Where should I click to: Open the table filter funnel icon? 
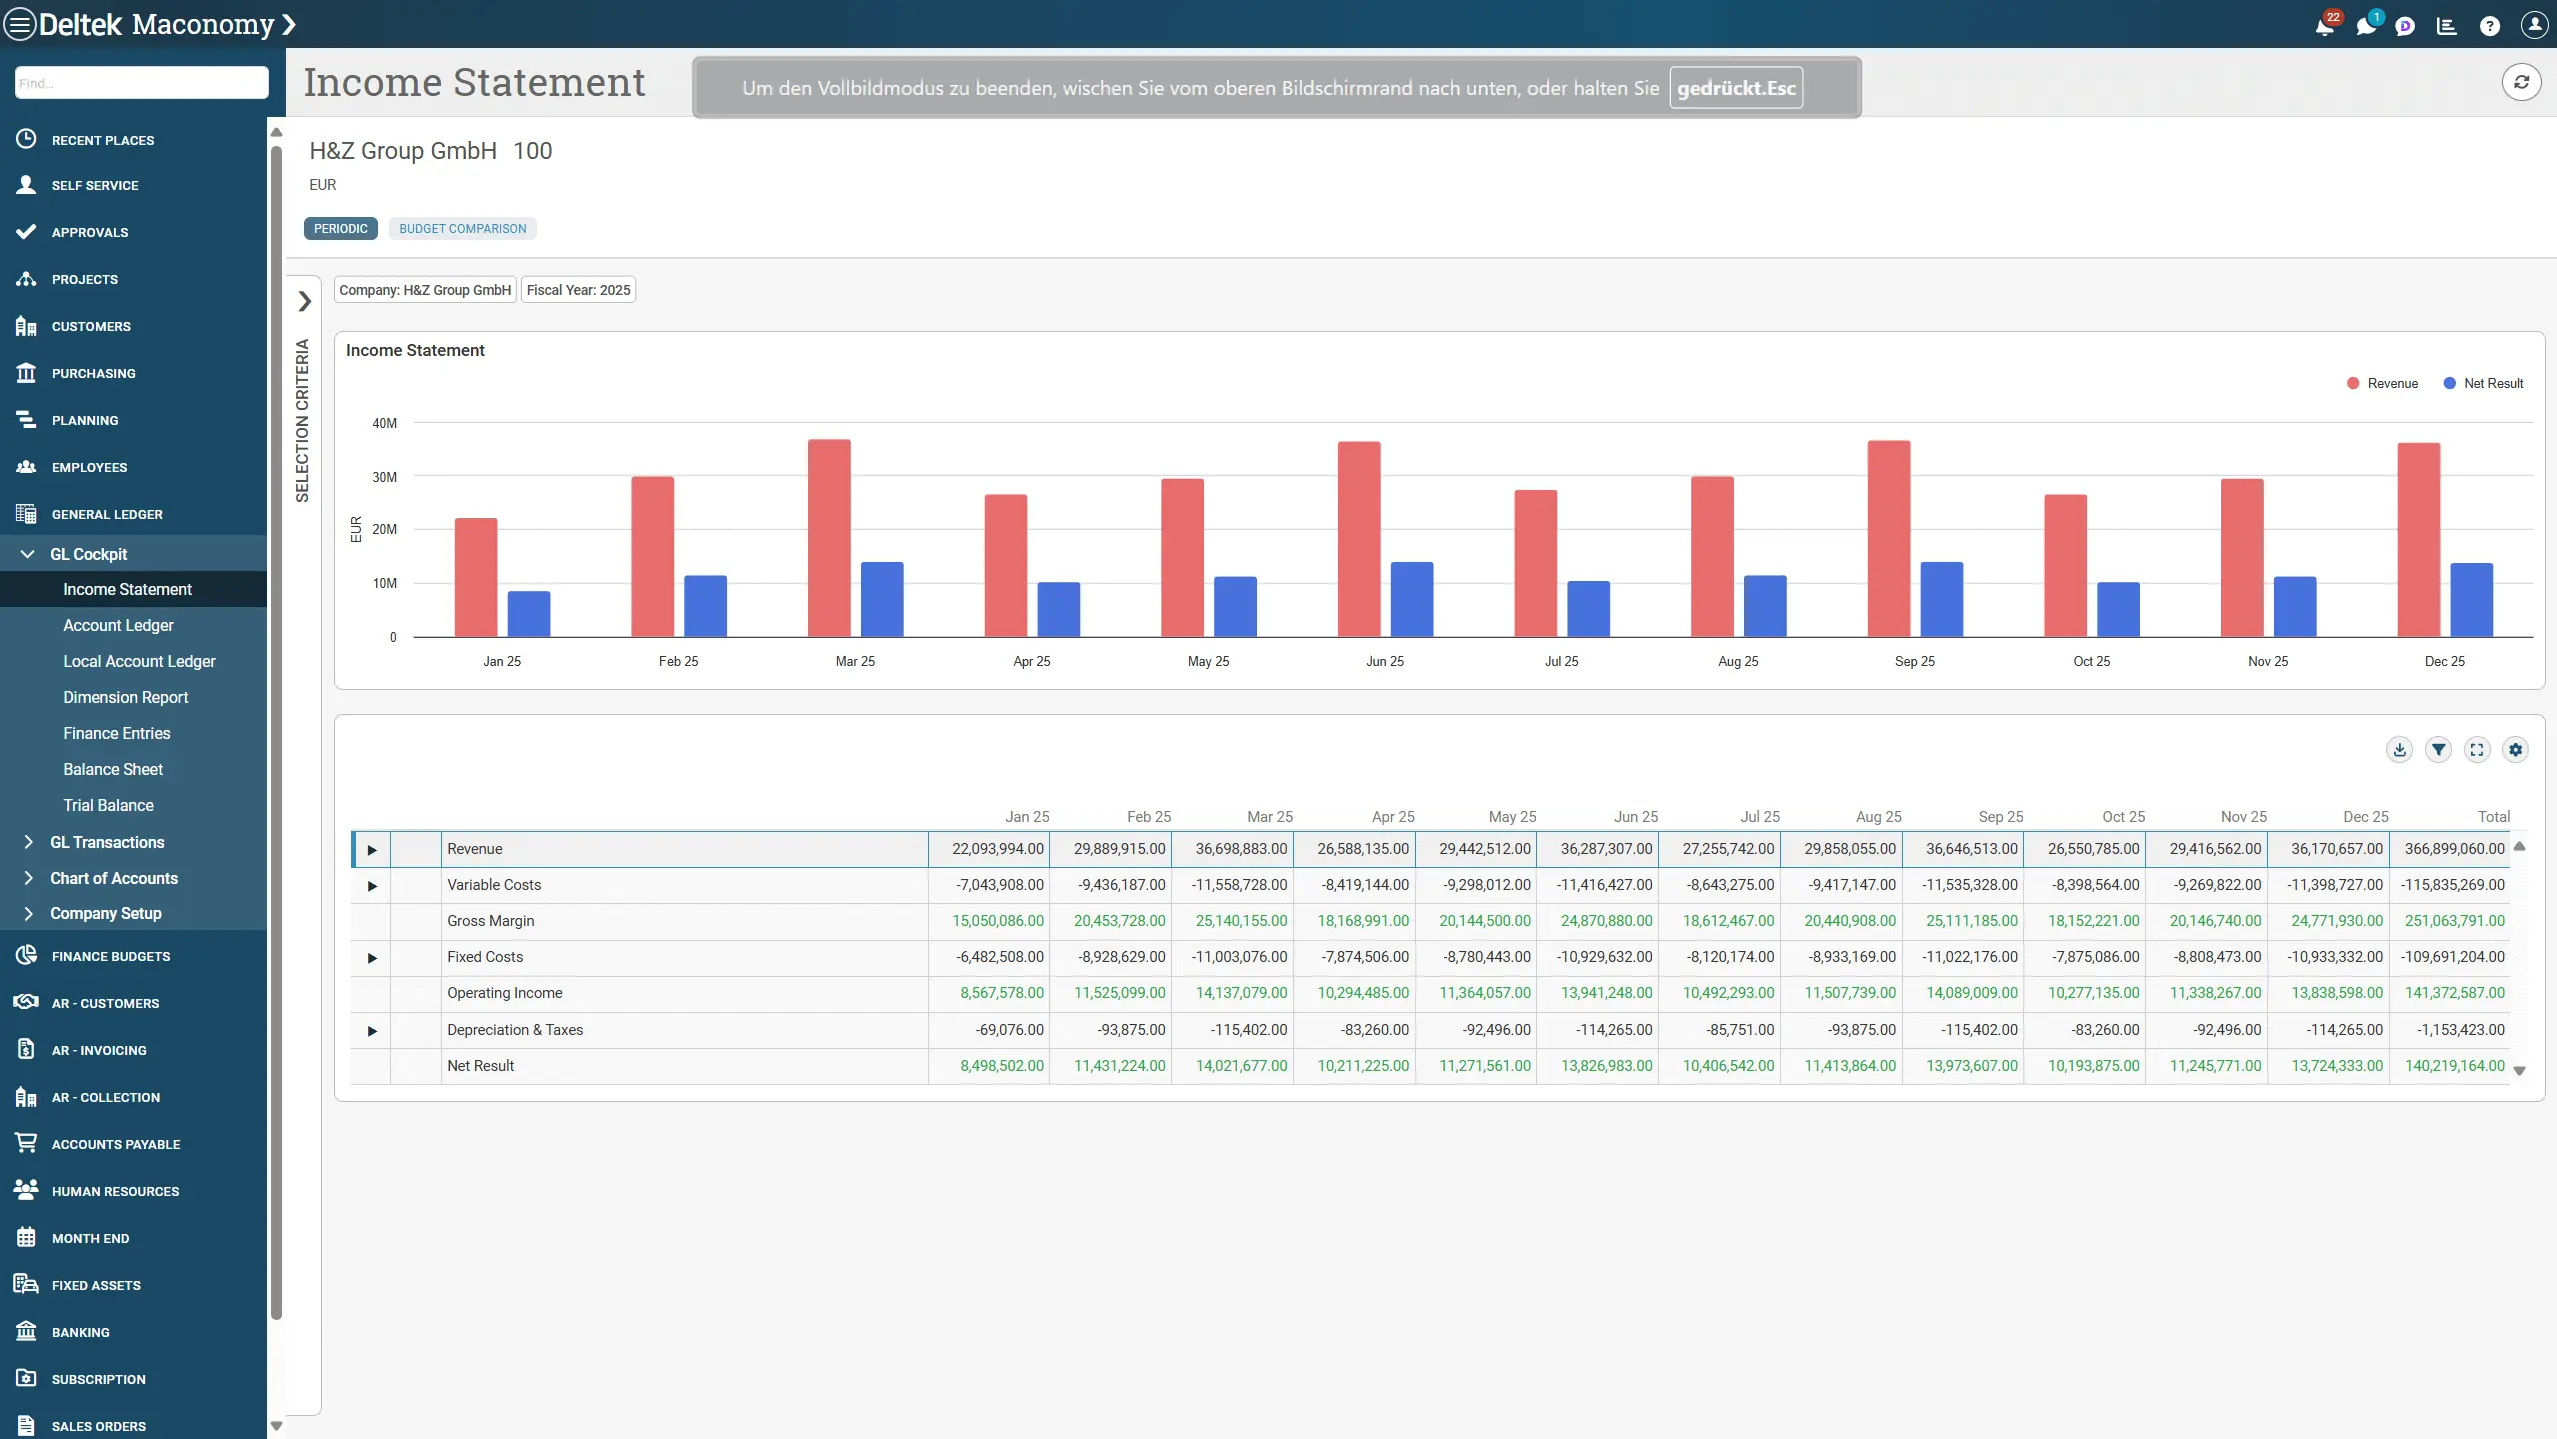(x=2438, y=749)
